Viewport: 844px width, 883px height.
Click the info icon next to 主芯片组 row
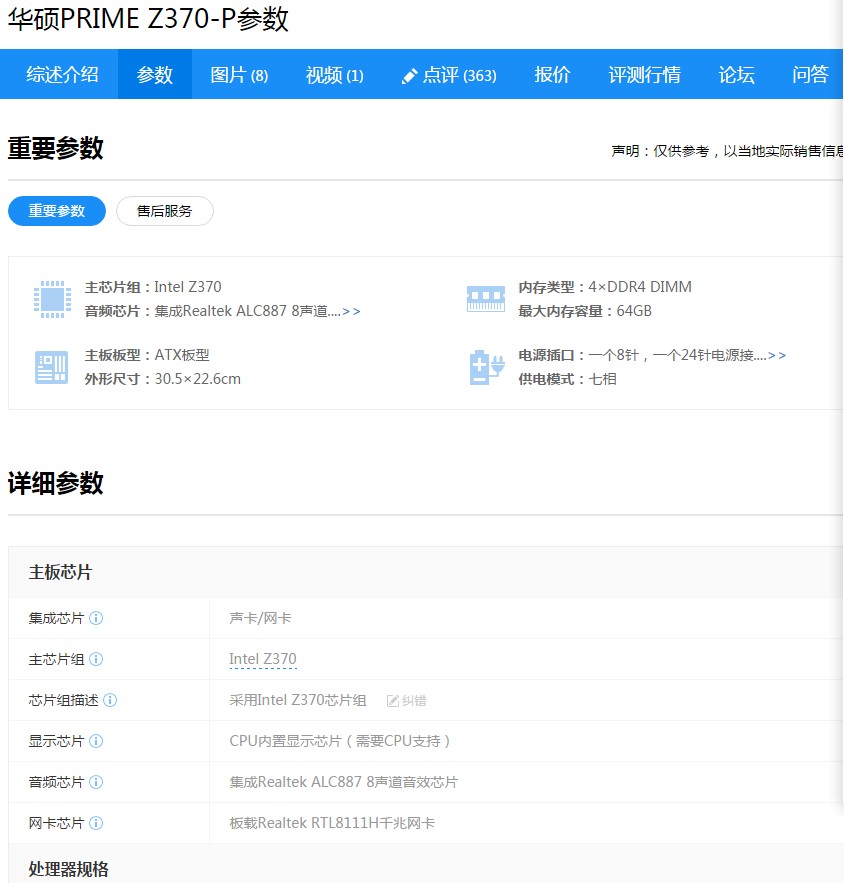click(96, 659)
